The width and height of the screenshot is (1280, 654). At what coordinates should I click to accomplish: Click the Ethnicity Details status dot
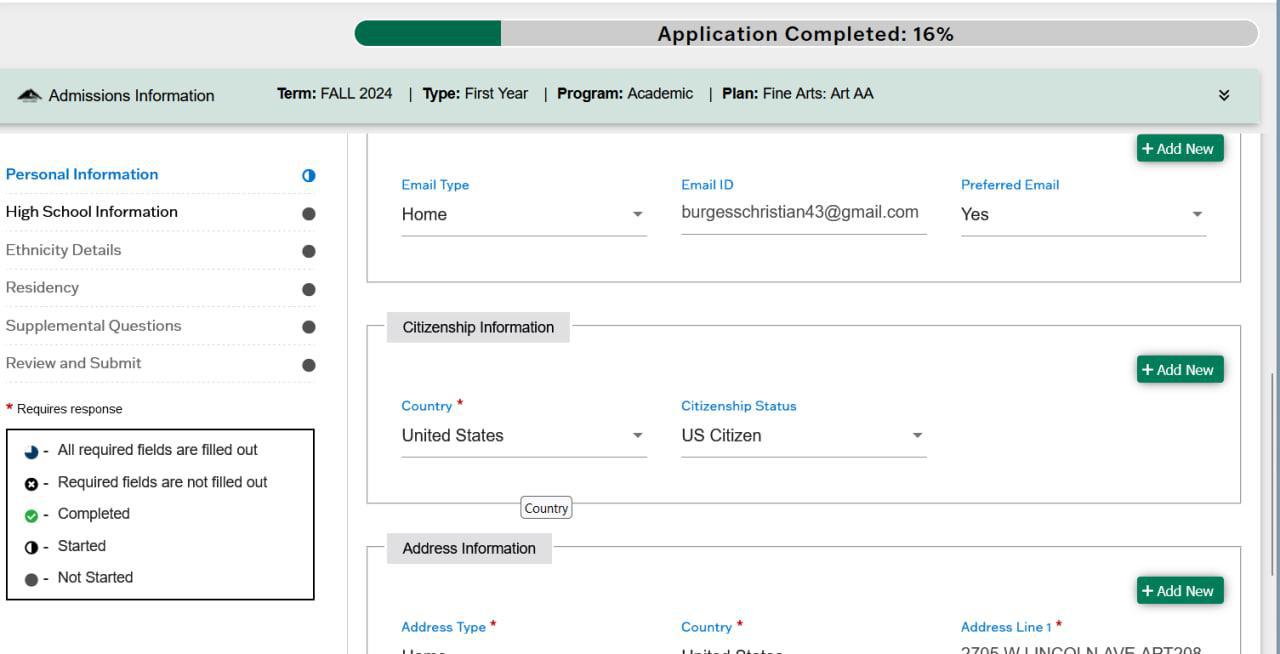[x=308, y=251]
